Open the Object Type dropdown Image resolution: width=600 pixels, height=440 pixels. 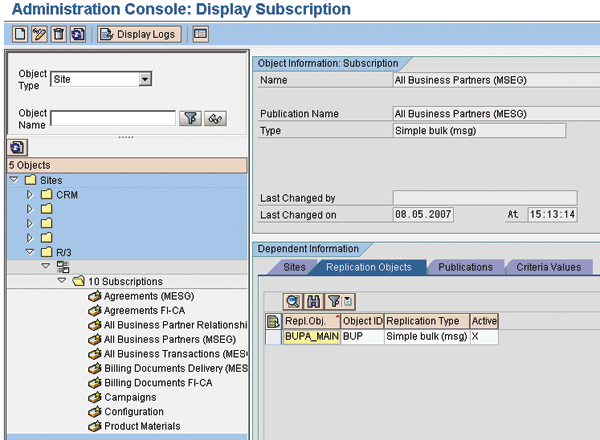145,79
